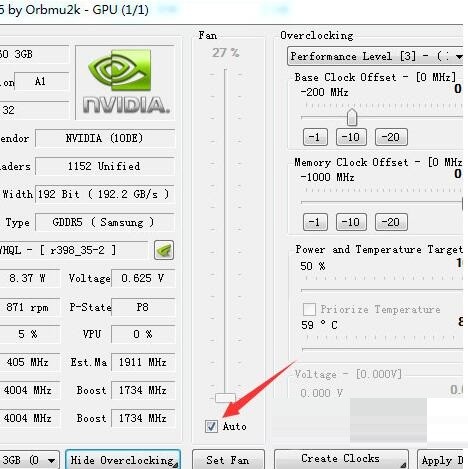Decrease base clock offset by 20
The width and height of the screenshot is (468, 469).
click(x=391, y=137)
